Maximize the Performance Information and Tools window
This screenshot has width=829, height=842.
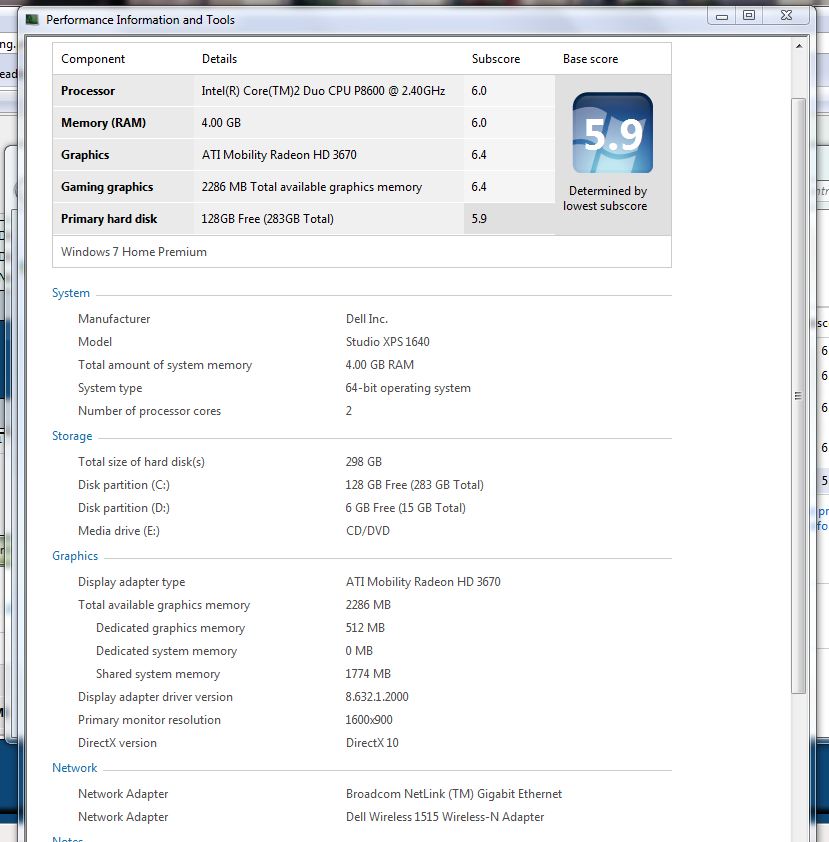click(748, 15)
